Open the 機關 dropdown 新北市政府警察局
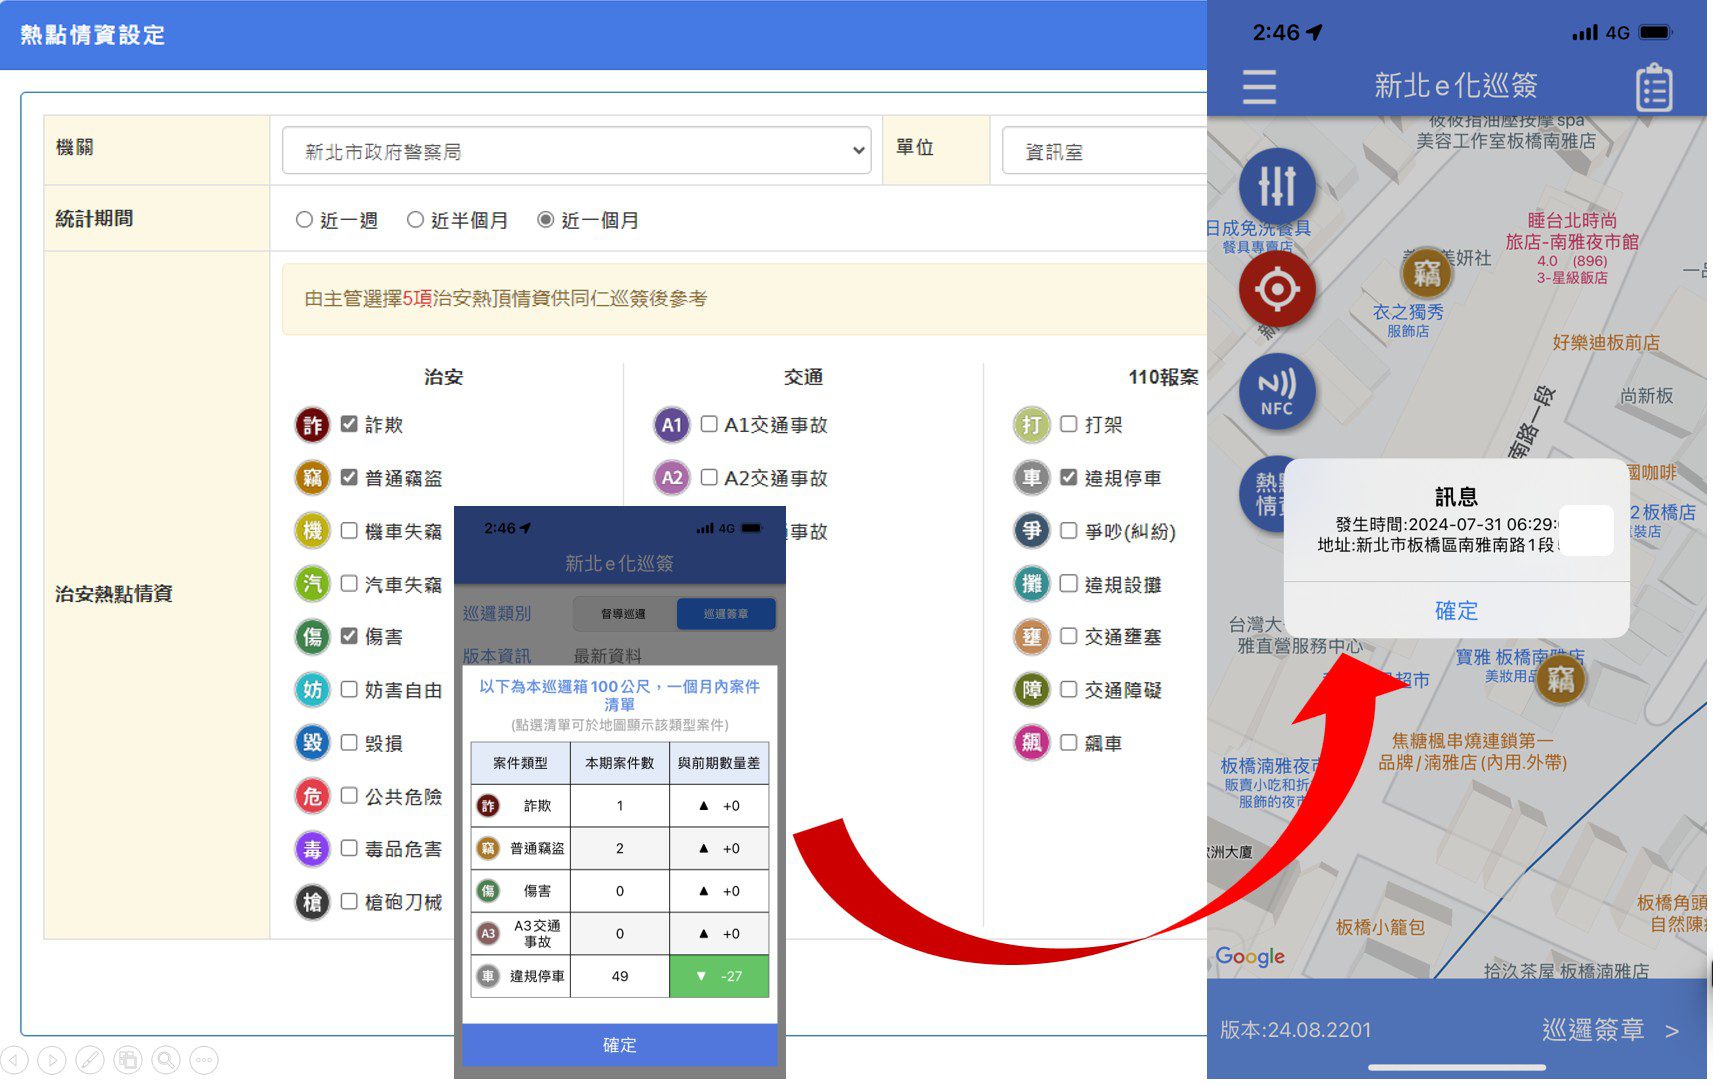The height and width of the screenshot is (1085, 1713). pyautogui.click(x=577, y=151)
